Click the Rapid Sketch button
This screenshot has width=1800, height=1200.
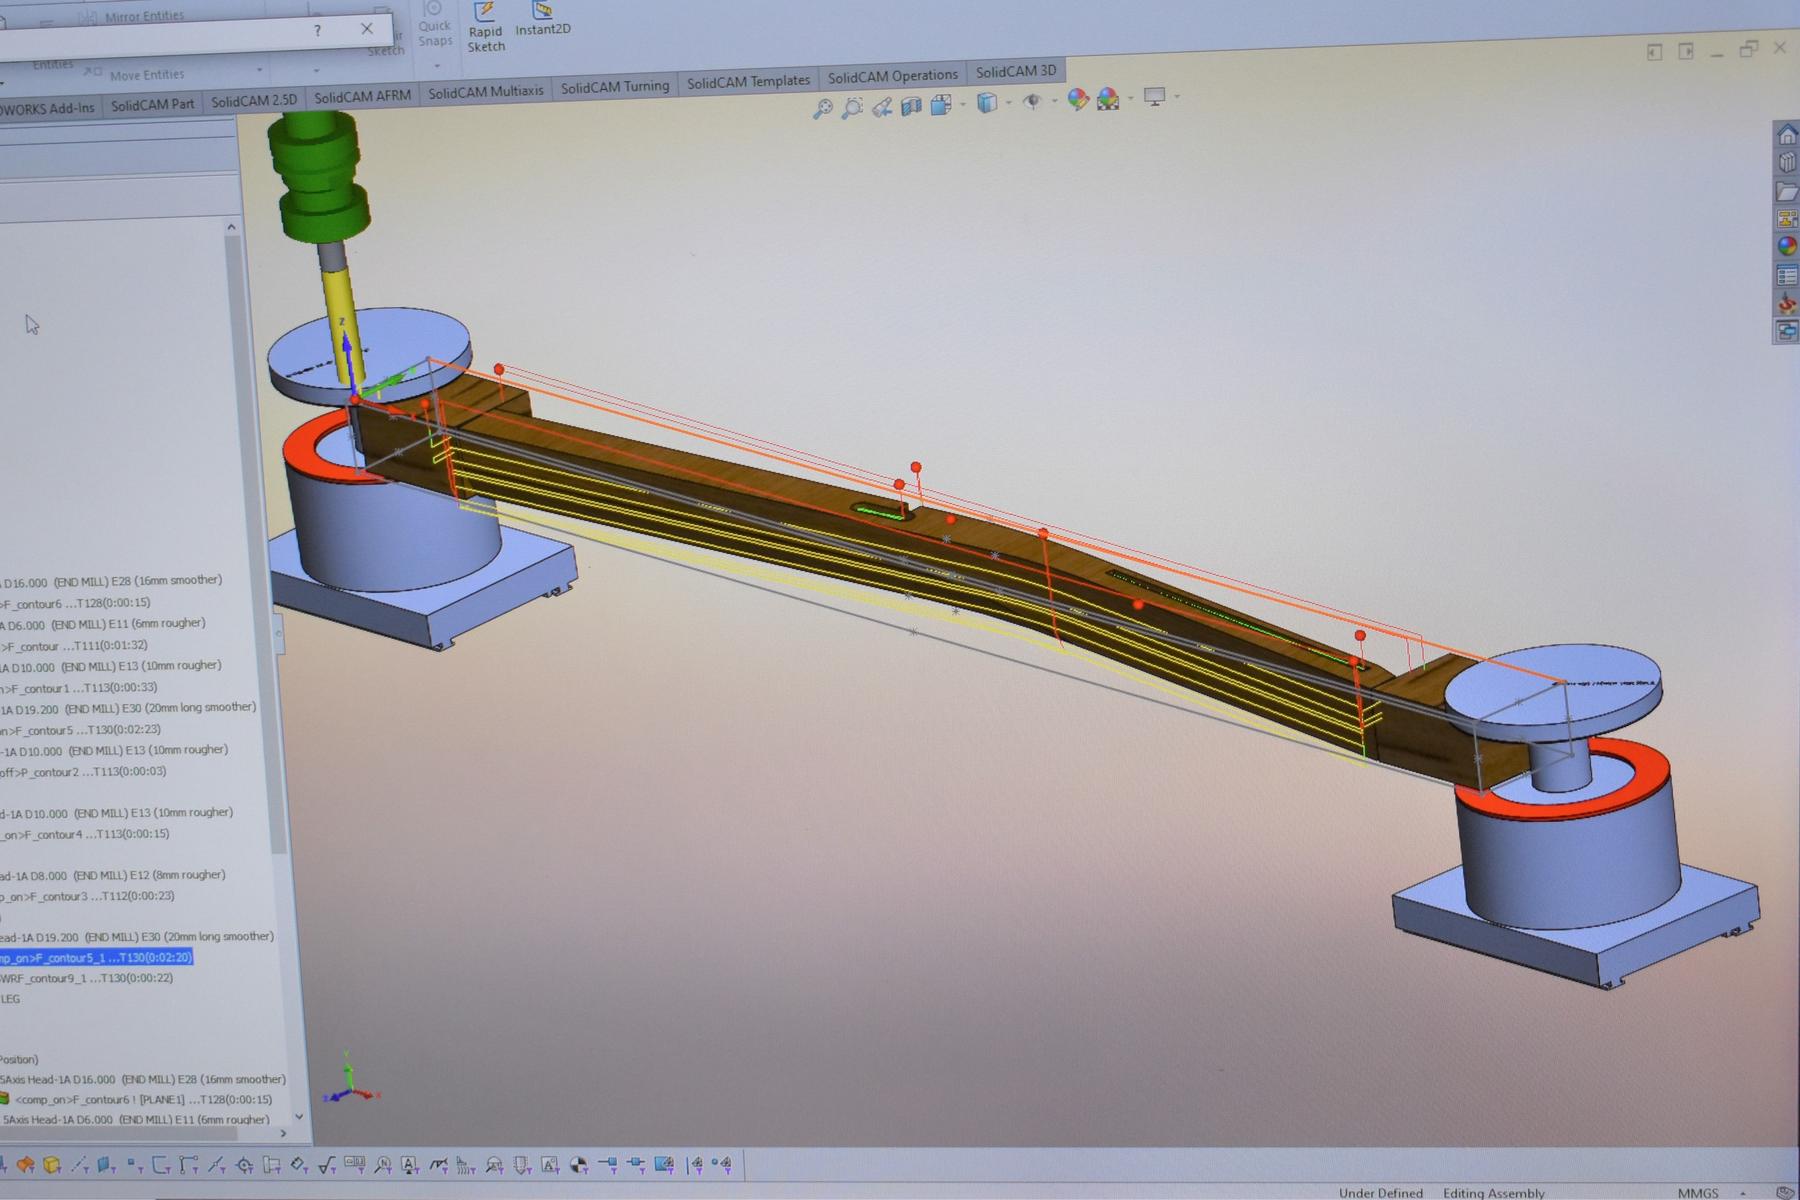point(486,27)
